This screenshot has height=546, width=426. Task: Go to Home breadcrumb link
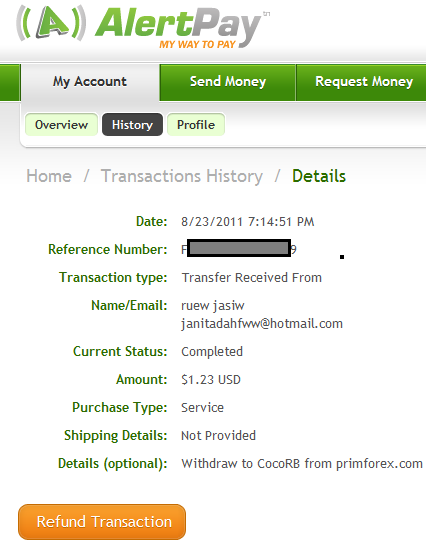[49, 176]
